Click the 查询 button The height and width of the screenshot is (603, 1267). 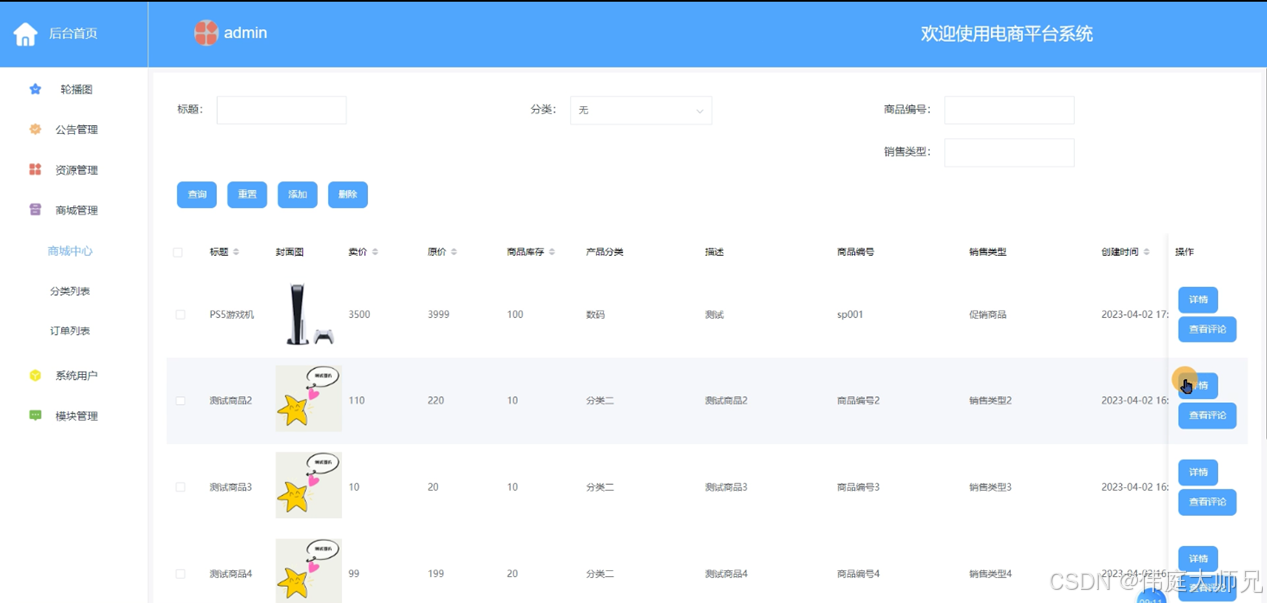pyautogui.click(x=197, y=194)
